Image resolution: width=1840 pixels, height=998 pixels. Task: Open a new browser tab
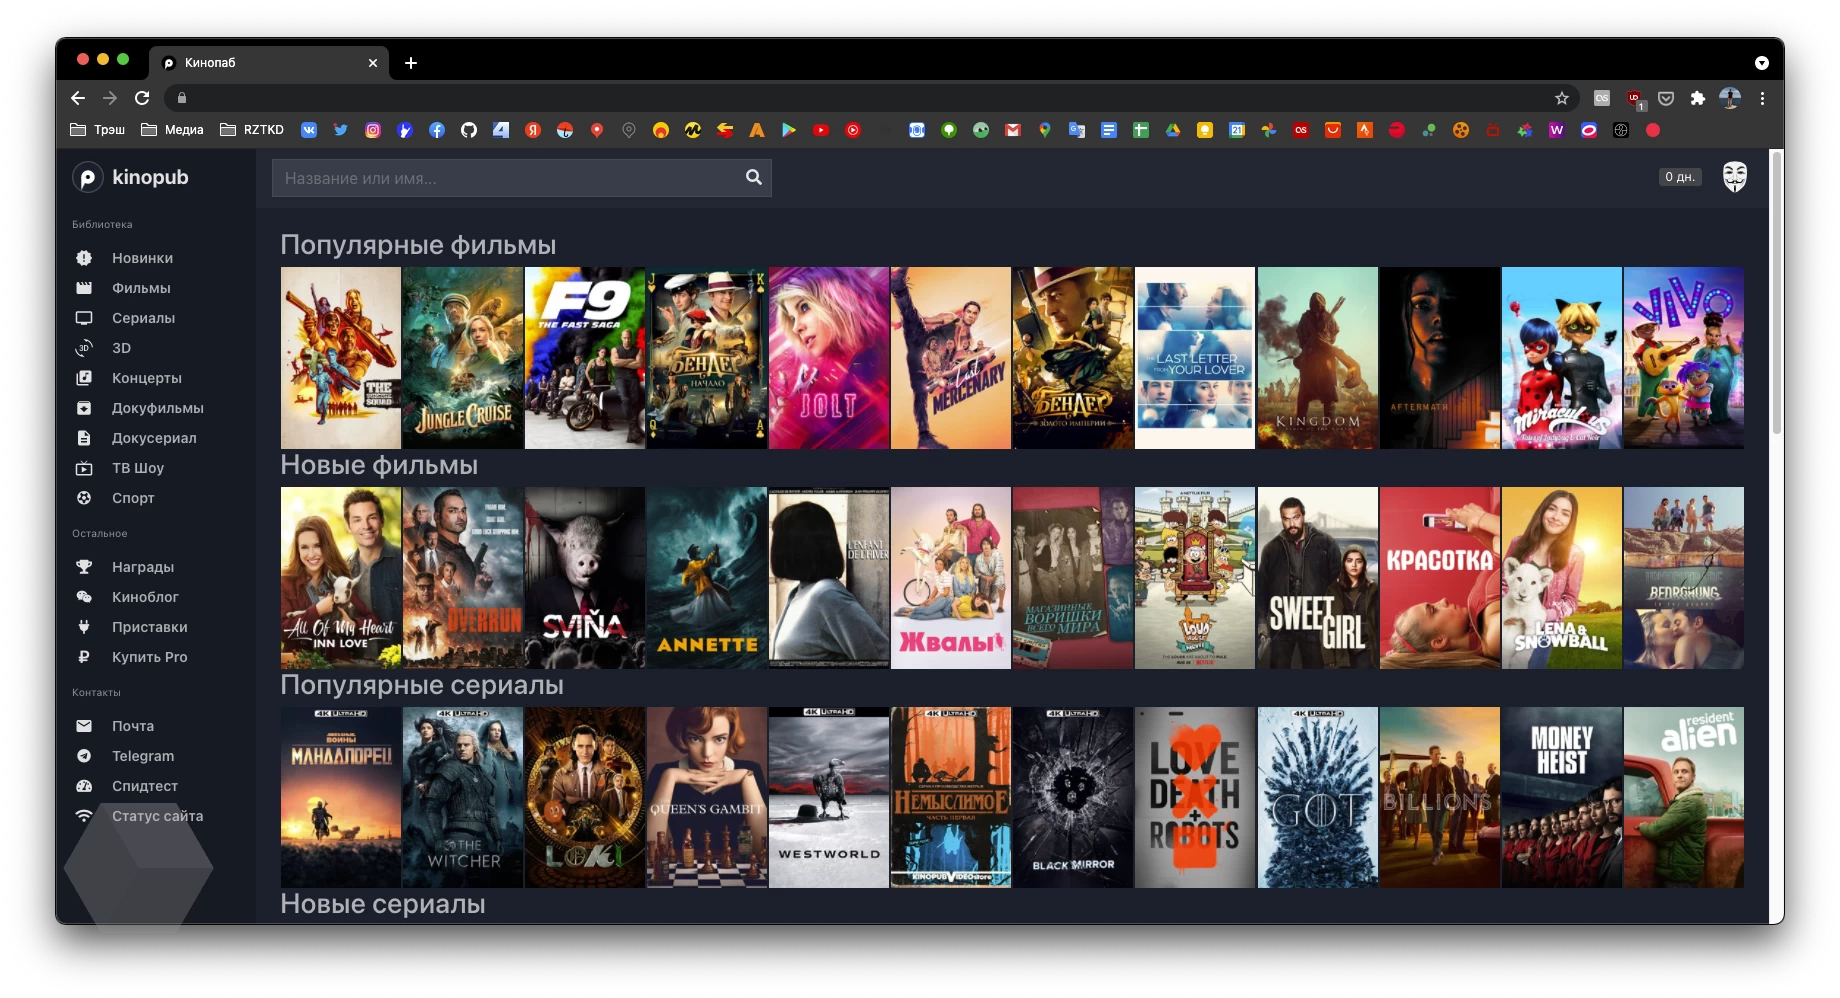tap(411, 63)
